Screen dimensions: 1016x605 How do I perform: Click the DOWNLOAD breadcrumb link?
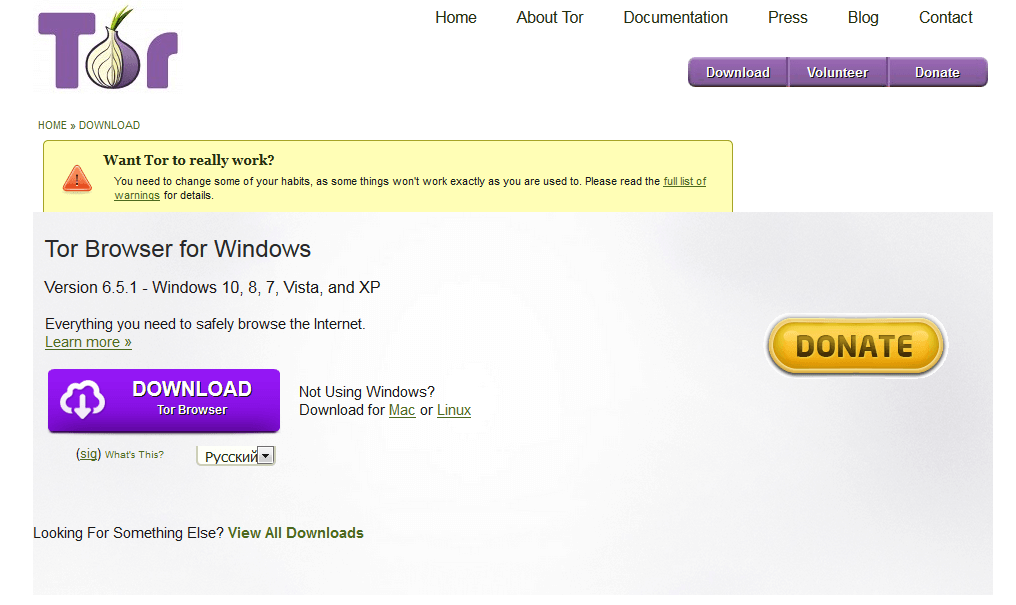(x=109, y=125)
